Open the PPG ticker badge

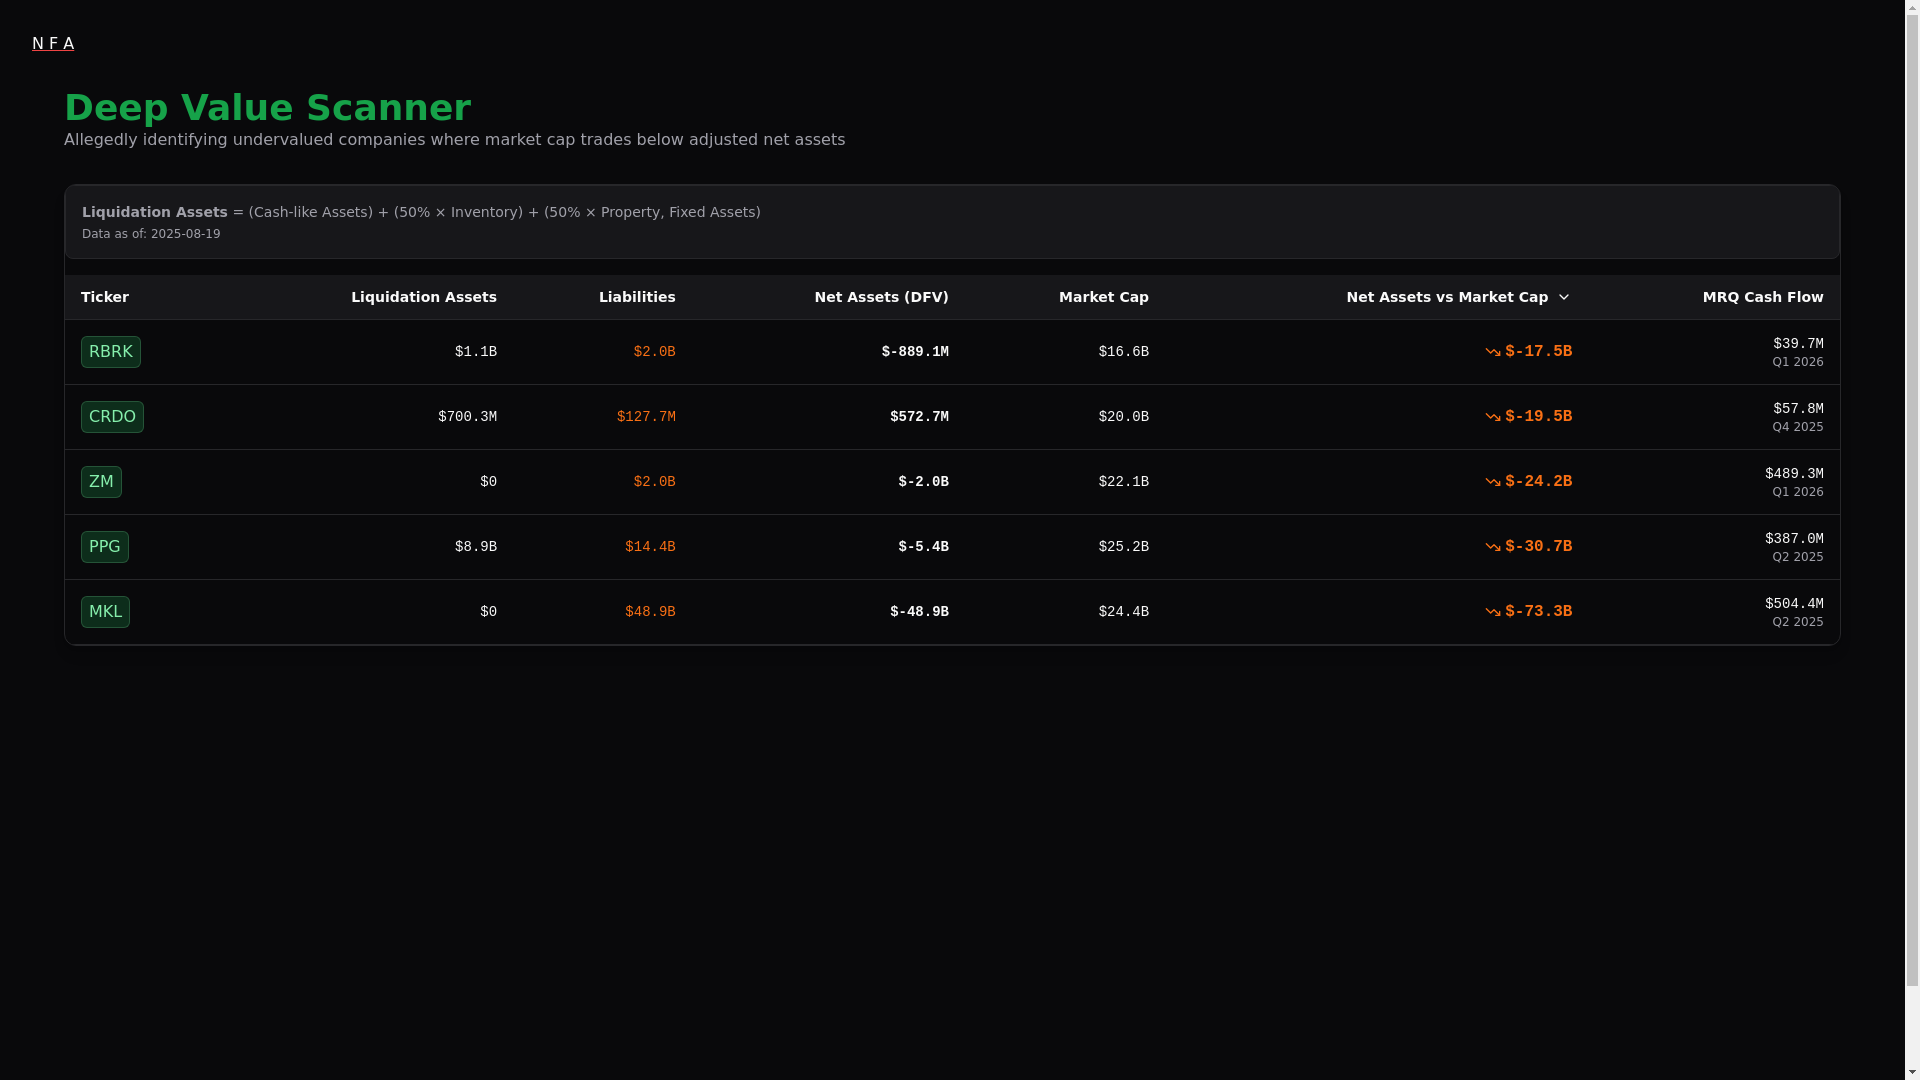(105, 547)
